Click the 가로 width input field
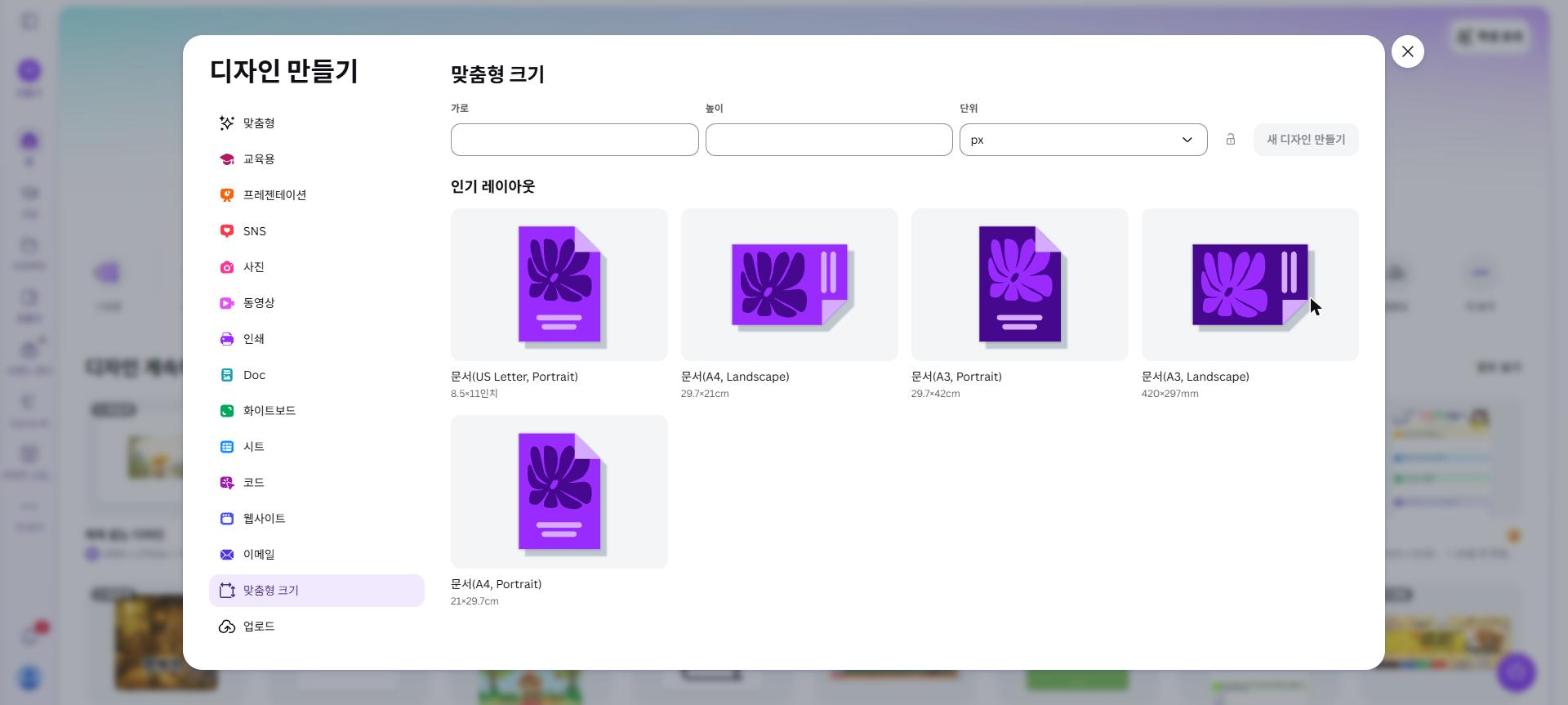This screenshot has width=1568, height=705. point(574,140)
